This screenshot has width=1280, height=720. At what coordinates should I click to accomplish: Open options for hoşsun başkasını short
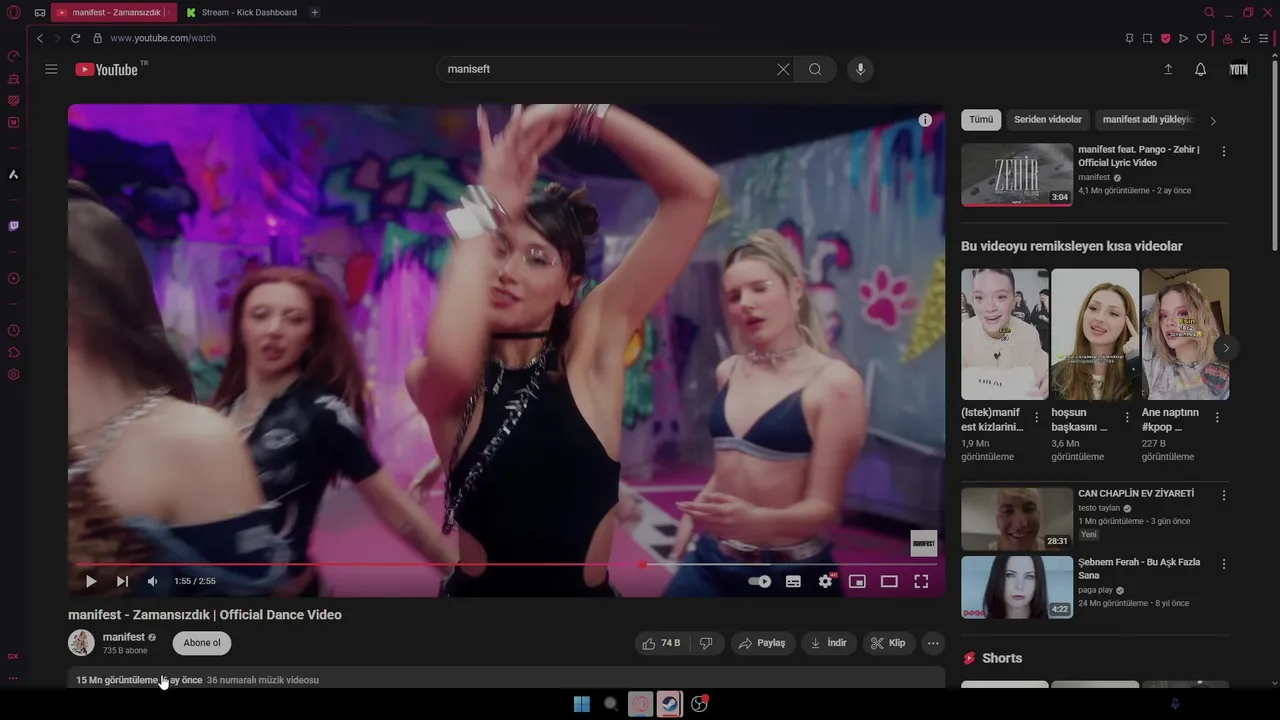click(1127, 417)
